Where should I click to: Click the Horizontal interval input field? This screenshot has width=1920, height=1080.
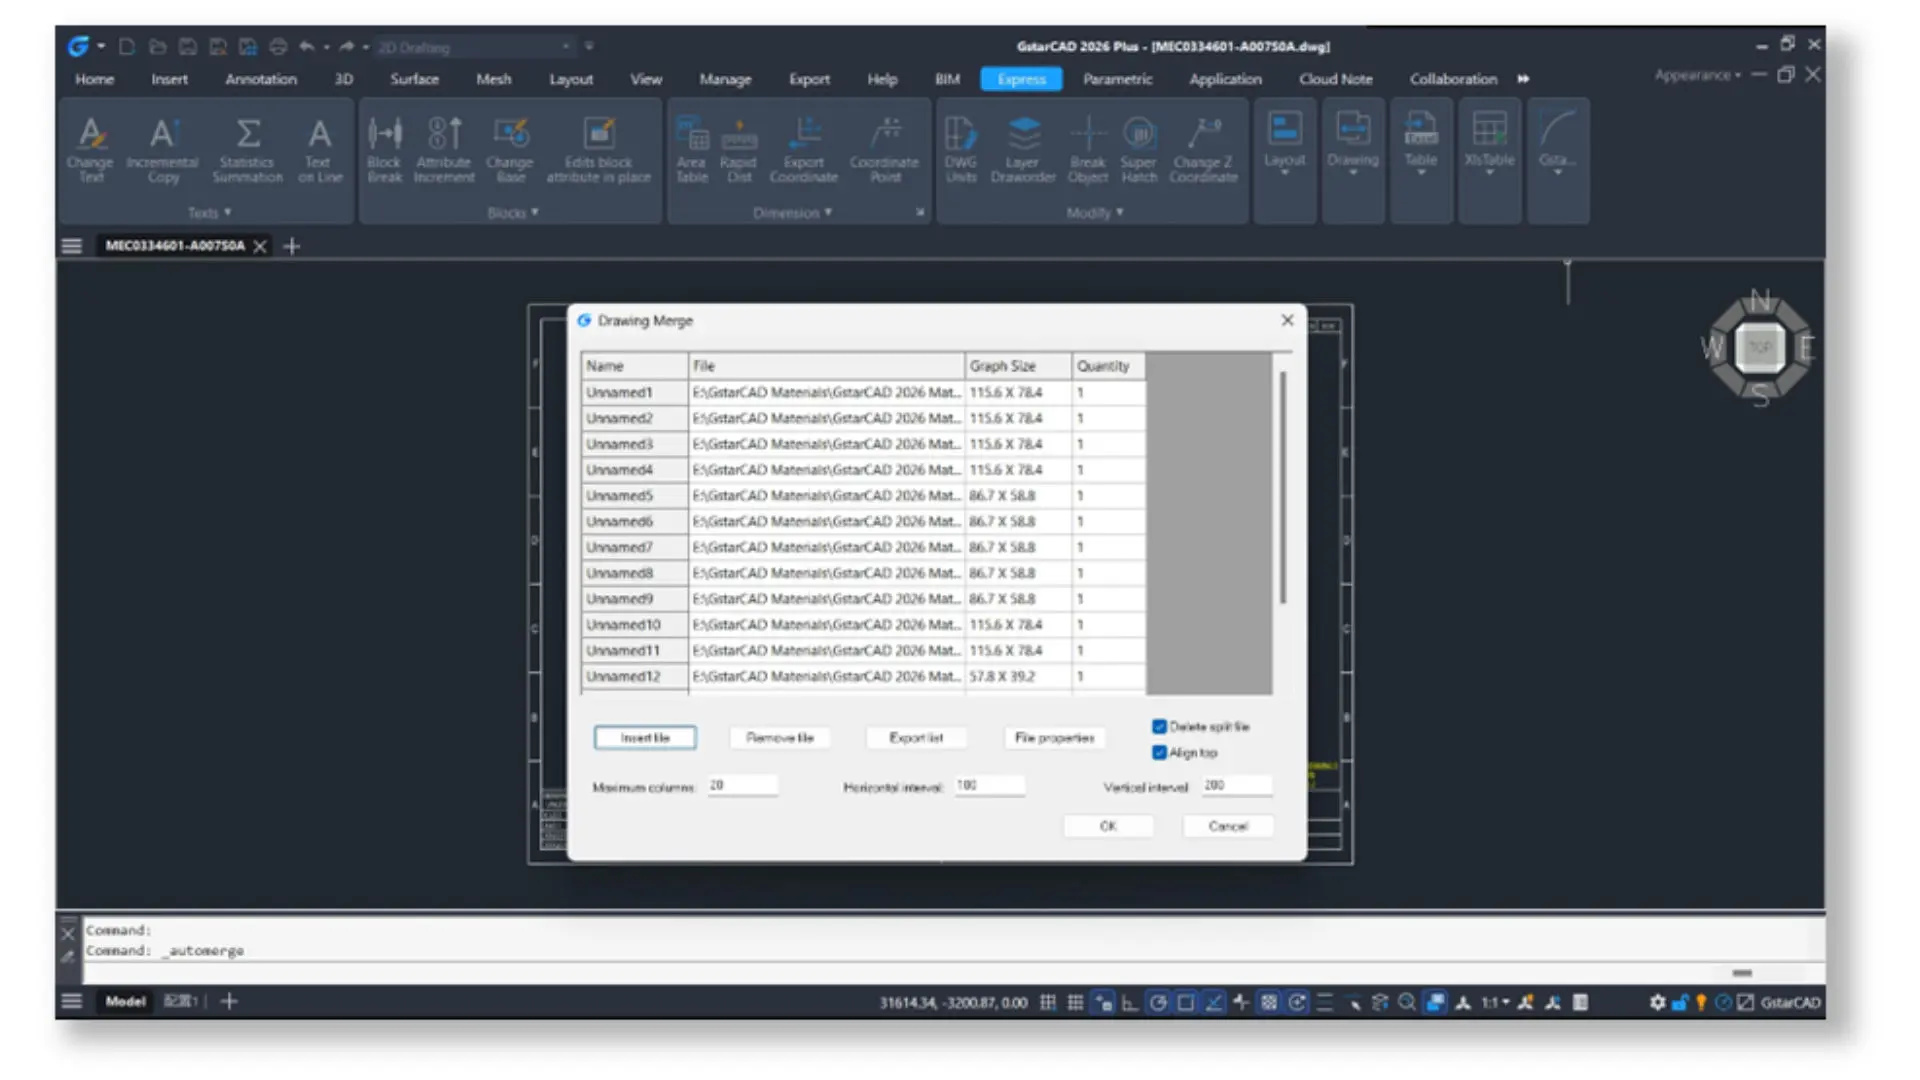coord(990,786)
